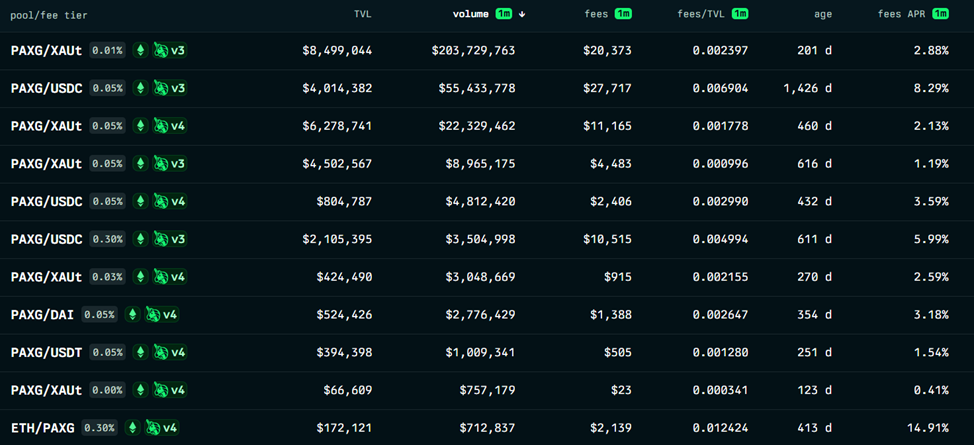
Task: Click the $8,499,044 TVL value
Action: point(337,51)
